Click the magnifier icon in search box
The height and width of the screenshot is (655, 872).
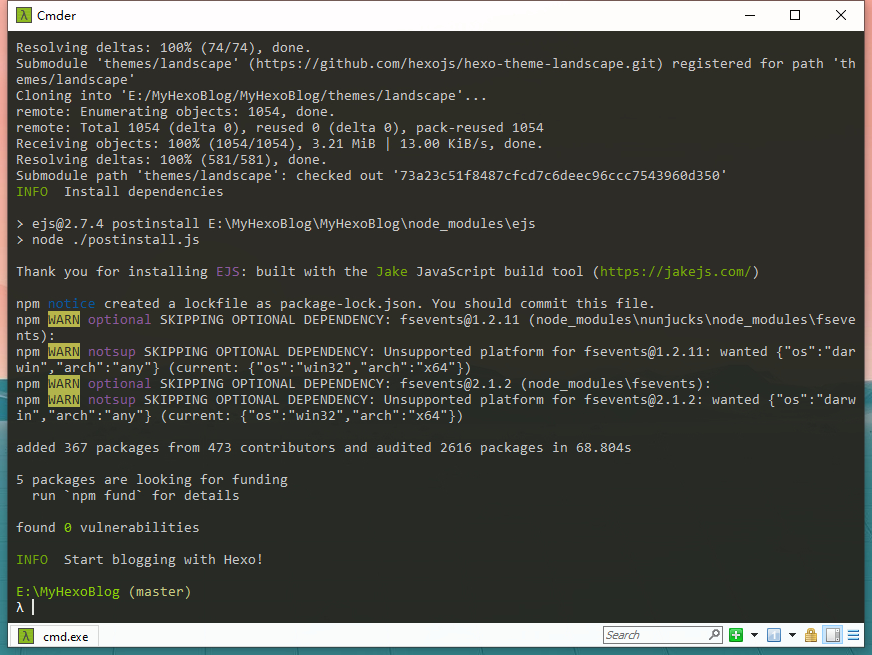click(x=715, y=634)
